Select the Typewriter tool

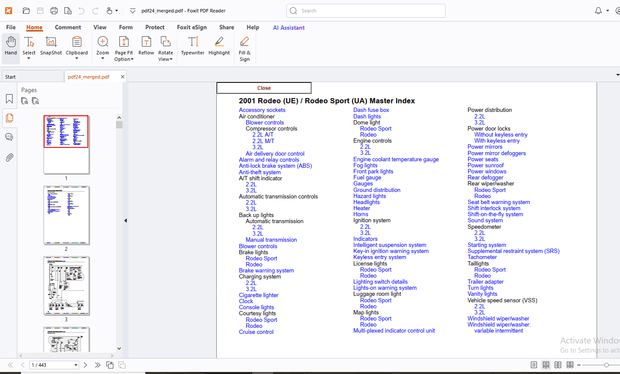pyautogui.click(x=193, y=45)
